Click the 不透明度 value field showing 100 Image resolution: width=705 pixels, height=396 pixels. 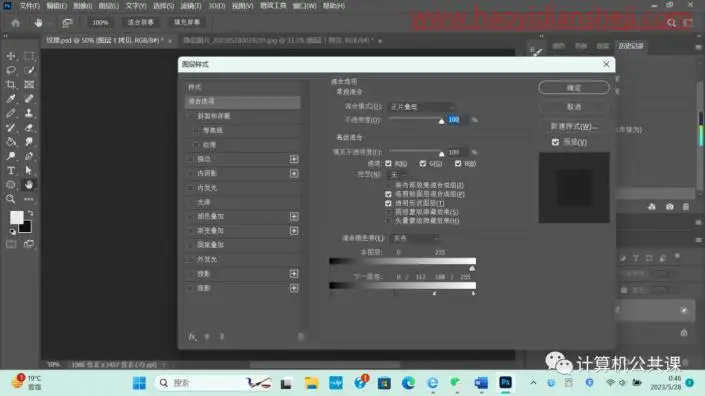tap(457, 120)
